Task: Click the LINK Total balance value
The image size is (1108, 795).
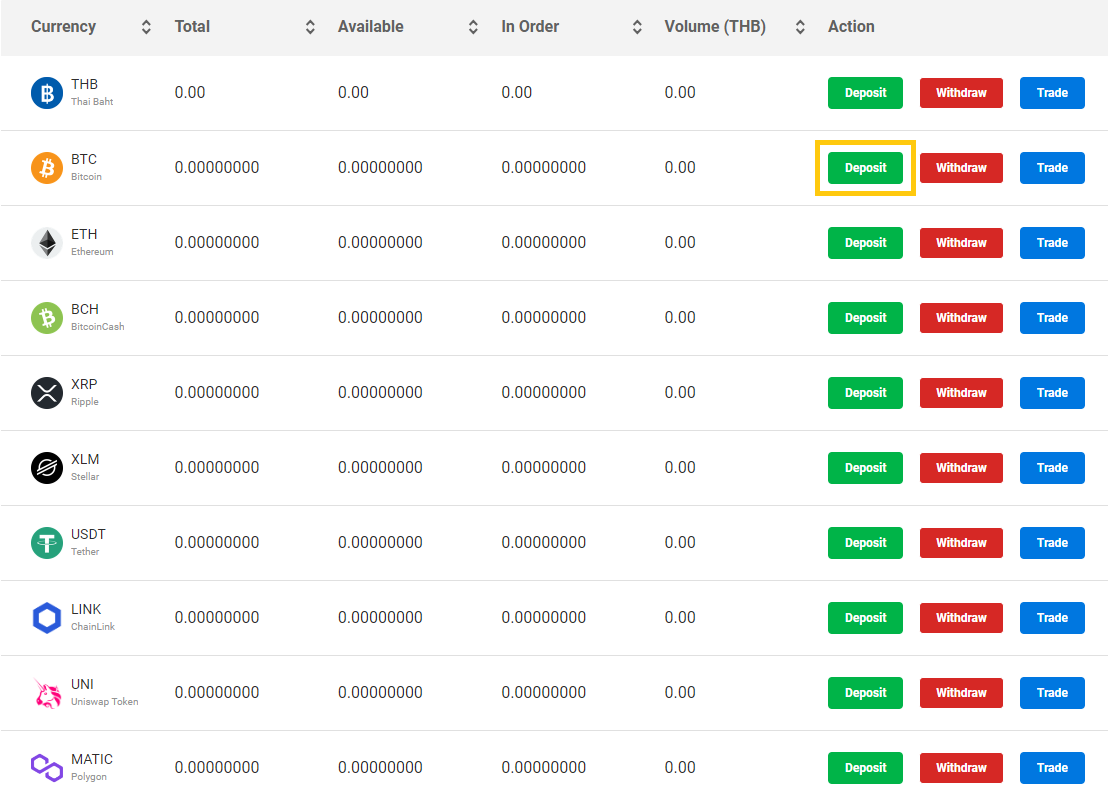Action: click(217, 617)
